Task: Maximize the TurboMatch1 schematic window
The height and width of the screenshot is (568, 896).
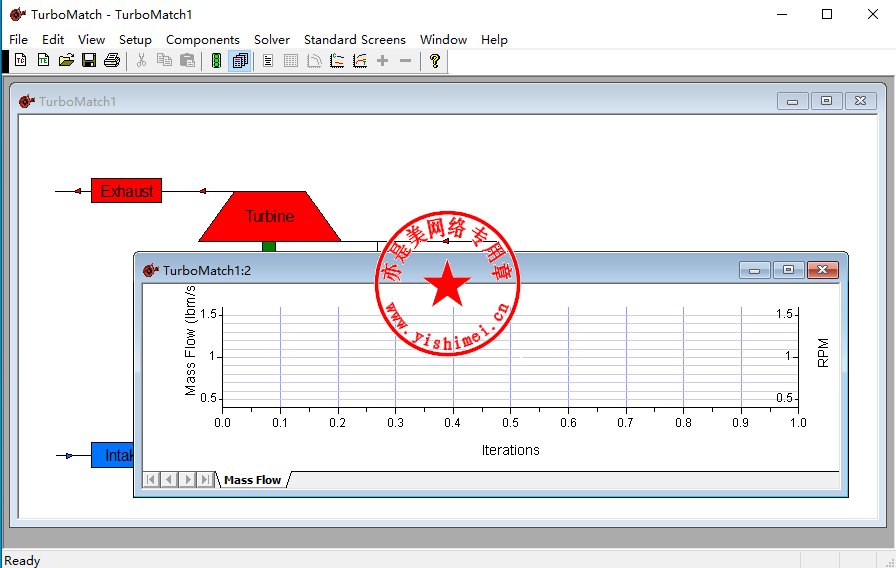Action: coord(826,101)
